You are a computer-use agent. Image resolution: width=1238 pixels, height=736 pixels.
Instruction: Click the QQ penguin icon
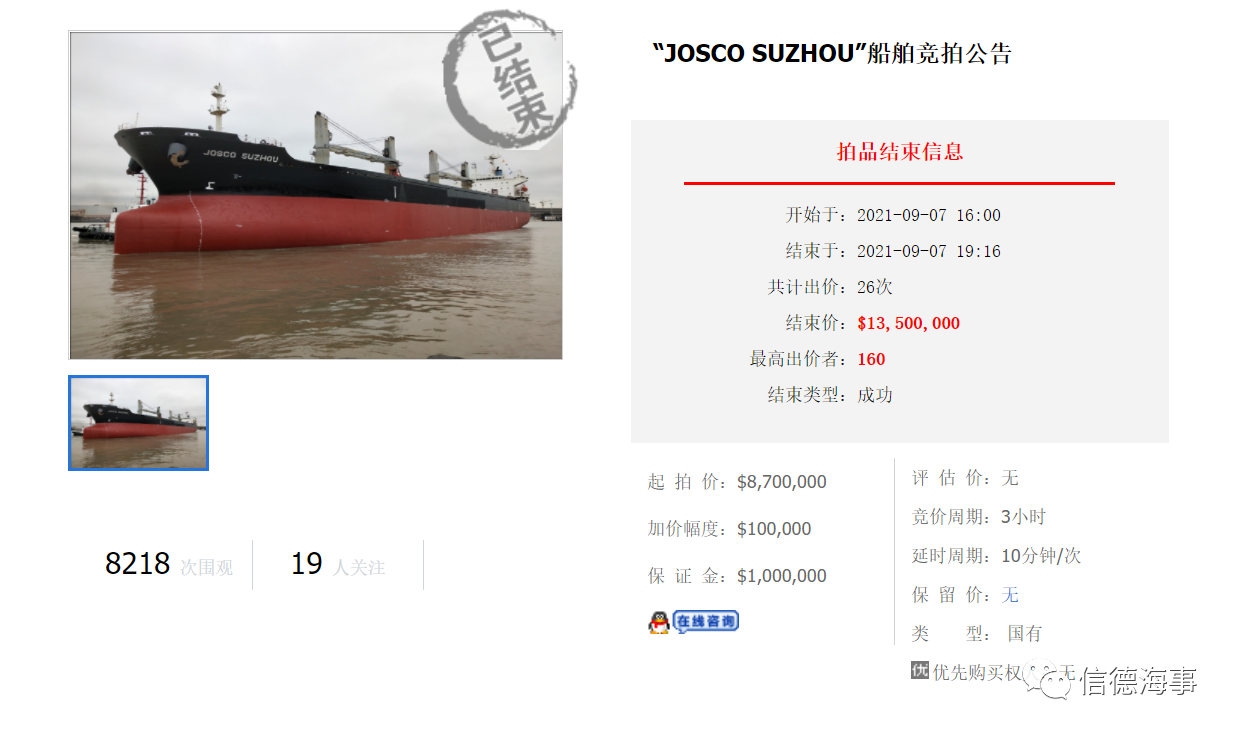pos(658,622)
